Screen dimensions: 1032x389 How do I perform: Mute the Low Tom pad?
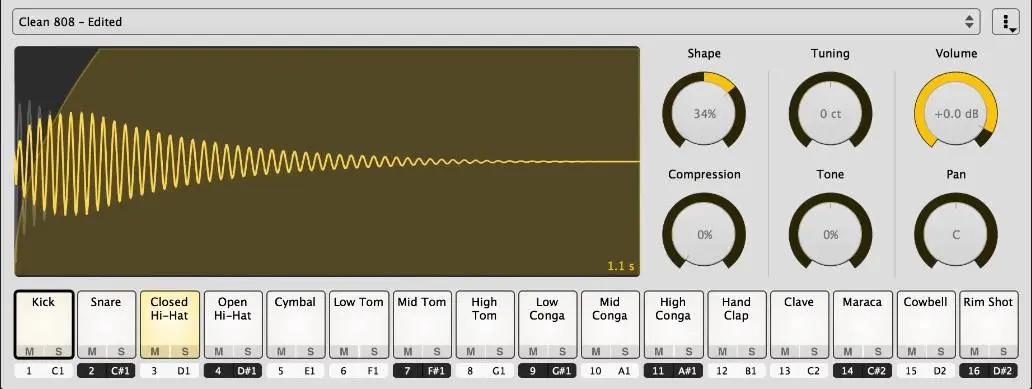click(344, 351)
